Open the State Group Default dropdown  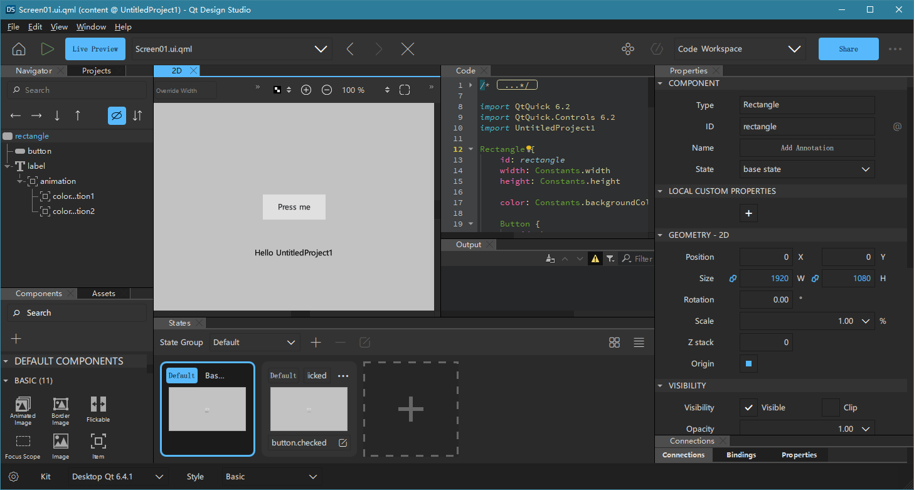pos(254,342)
